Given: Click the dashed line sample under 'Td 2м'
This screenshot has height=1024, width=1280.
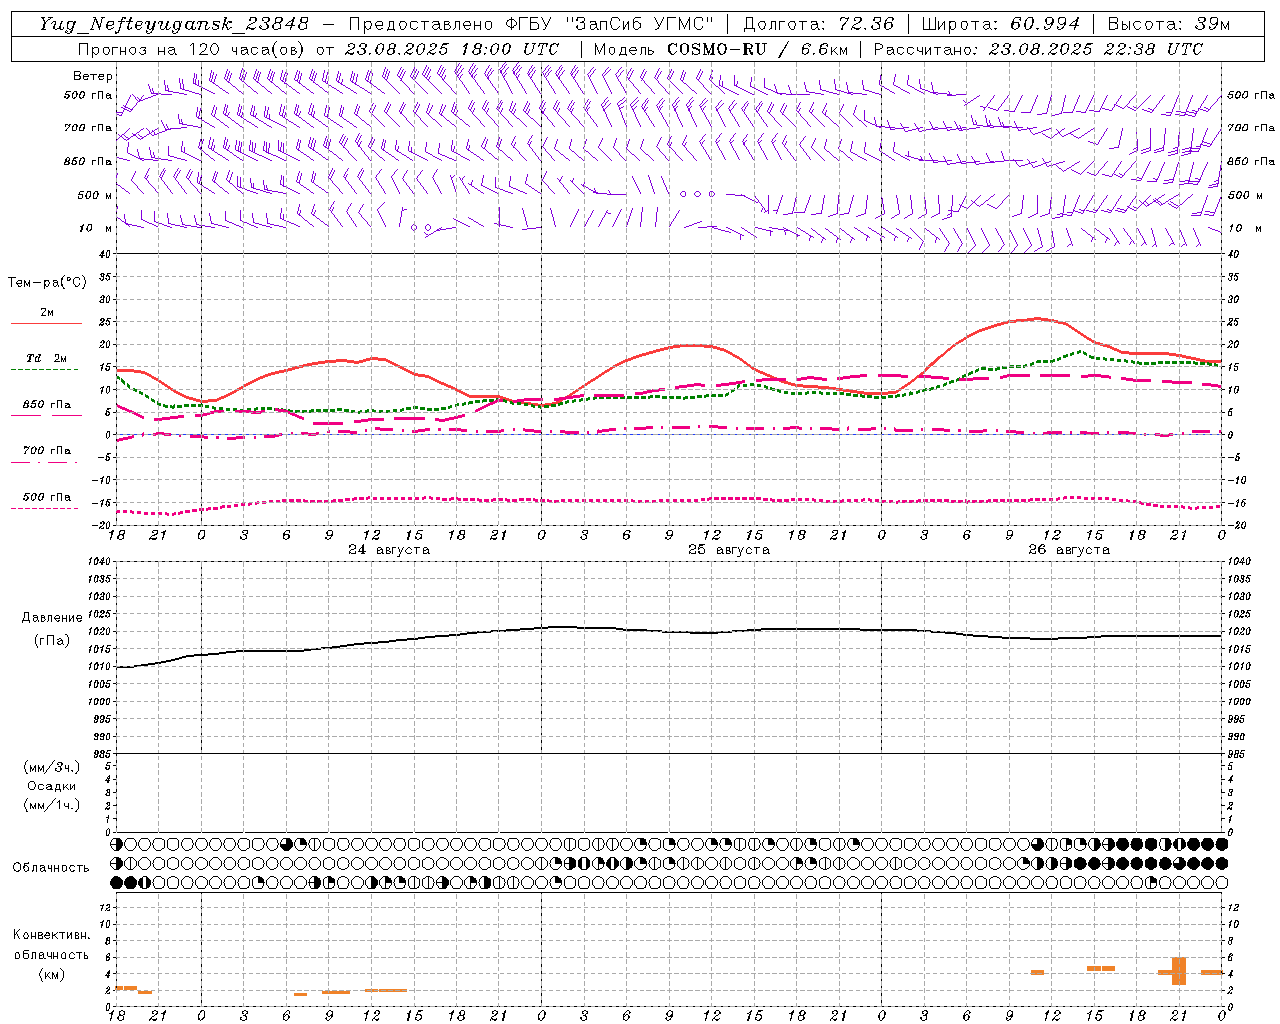Looking at the screenshot, I should [44, 369].
